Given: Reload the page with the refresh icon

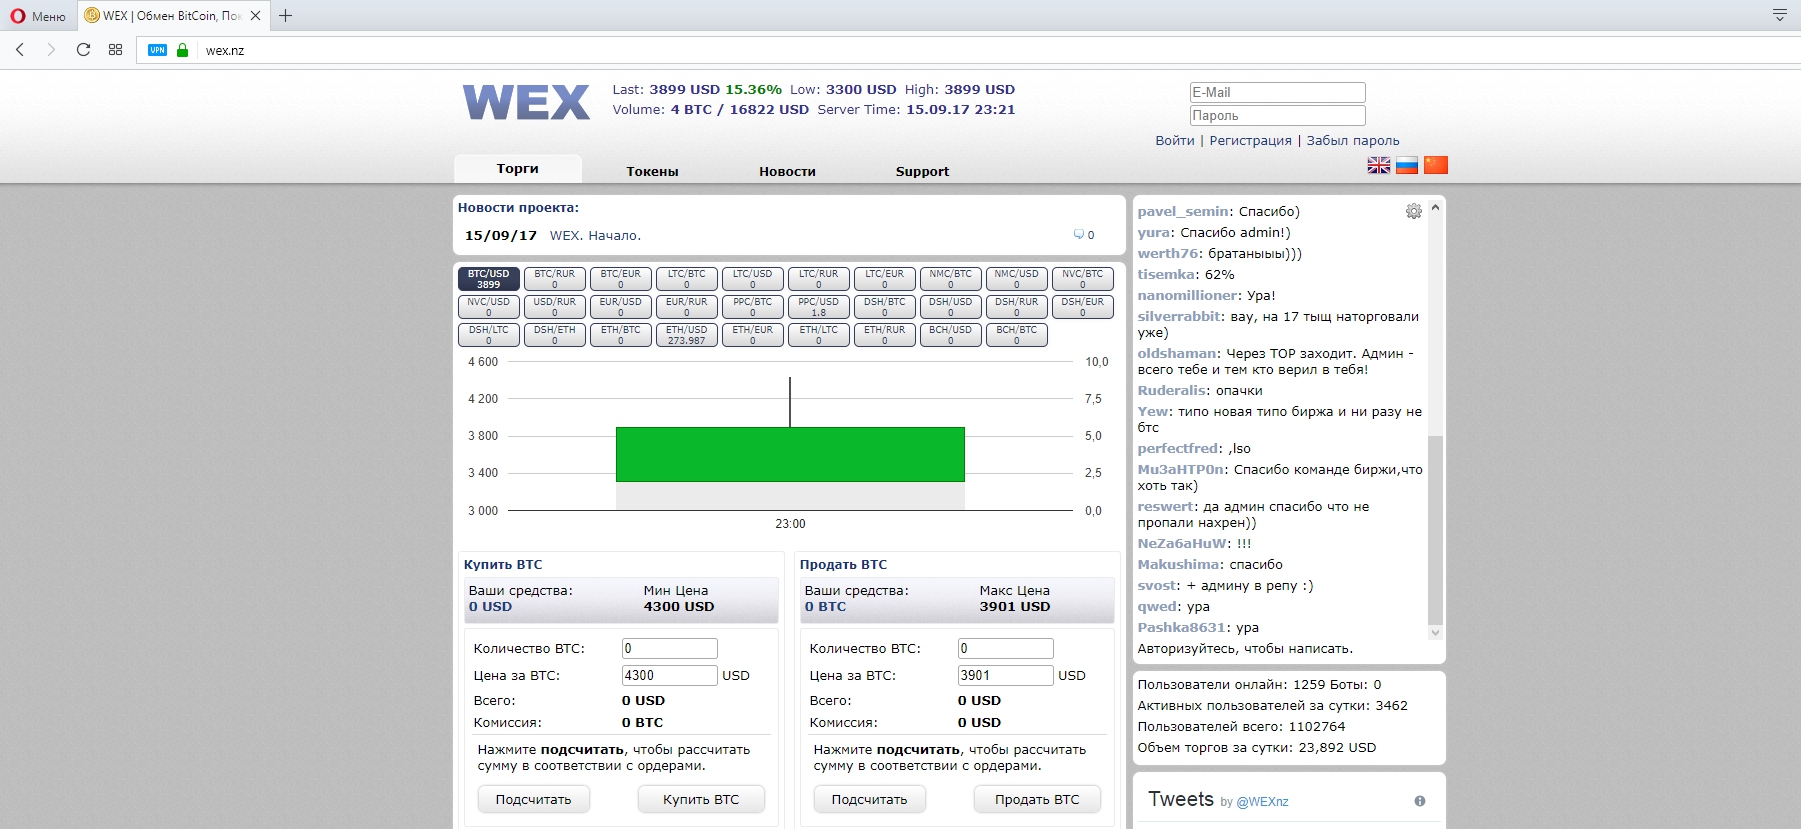Looking at the screenshot, I should (x=84, y=50).
